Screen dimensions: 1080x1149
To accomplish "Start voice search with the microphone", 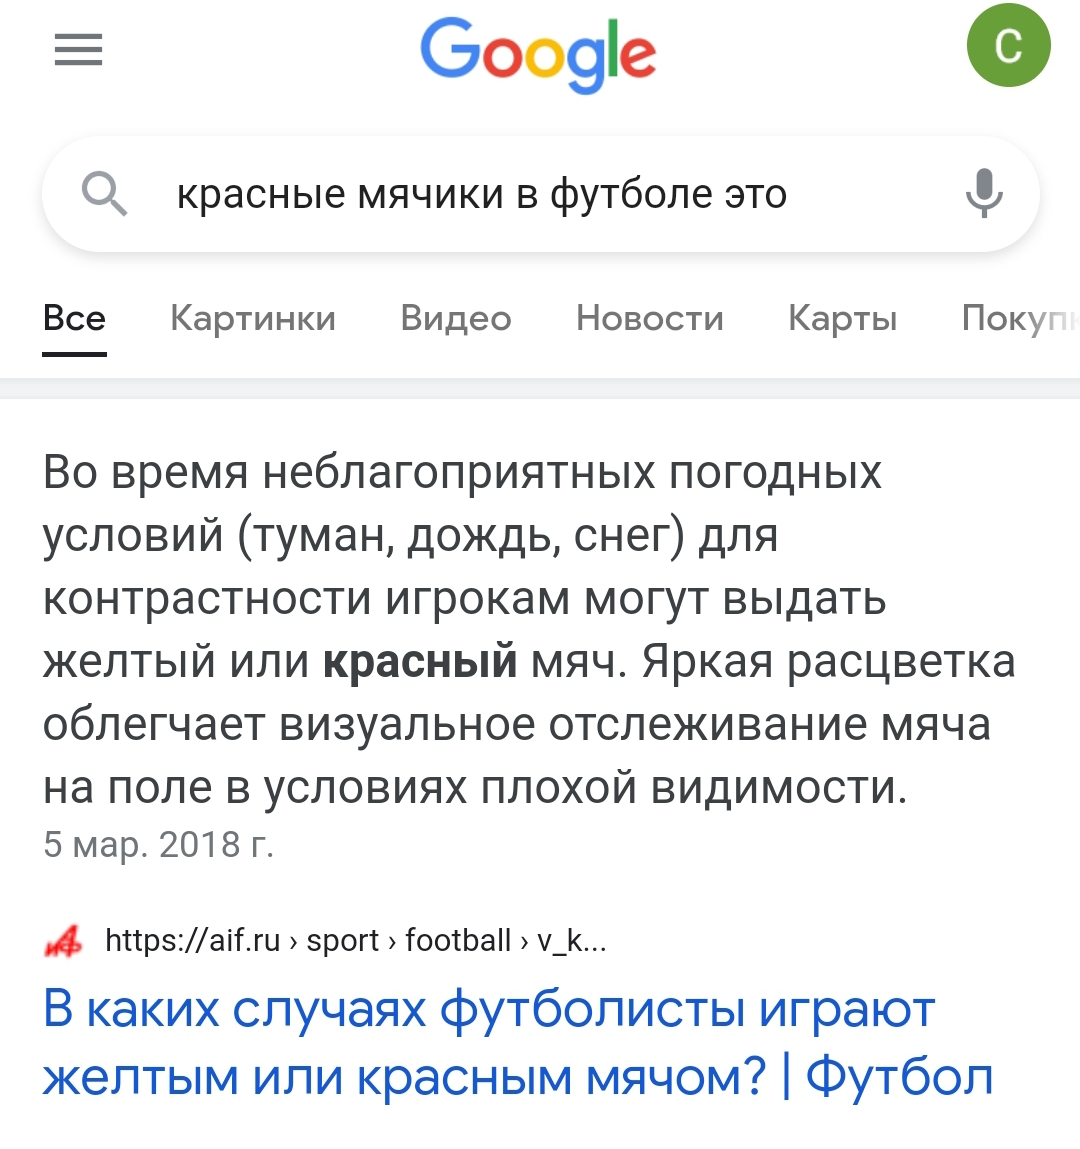I will coord(984,193).
